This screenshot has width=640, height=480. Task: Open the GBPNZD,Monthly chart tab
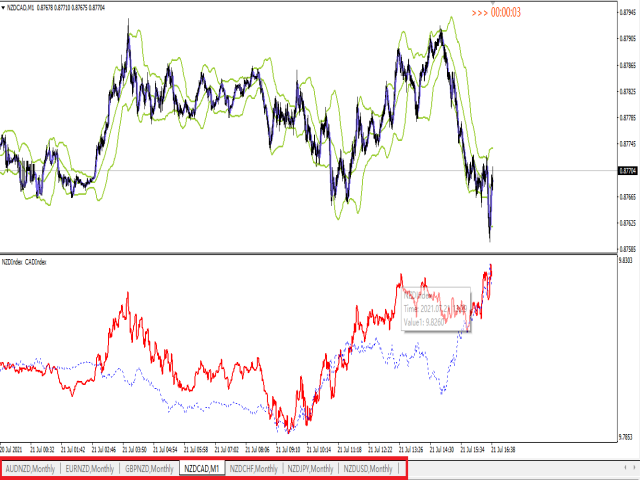(149, 469)
